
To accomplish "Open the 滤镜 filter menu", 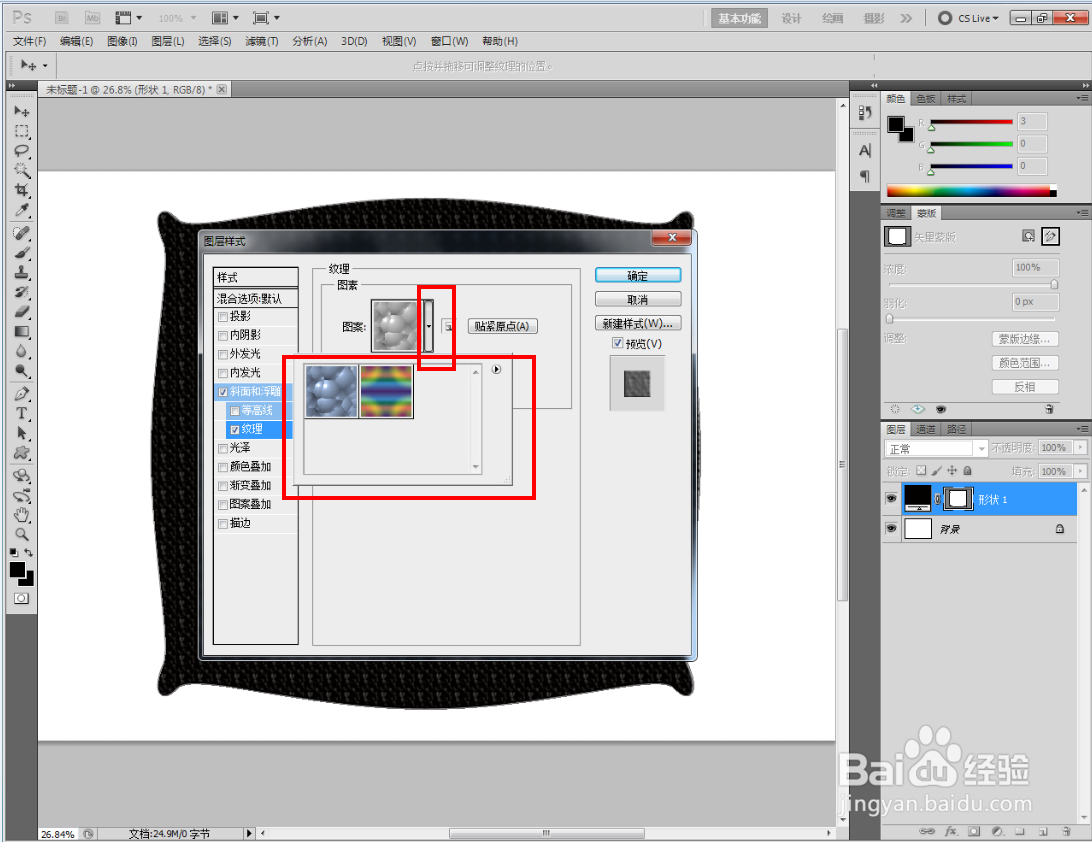I will [262, 41].
